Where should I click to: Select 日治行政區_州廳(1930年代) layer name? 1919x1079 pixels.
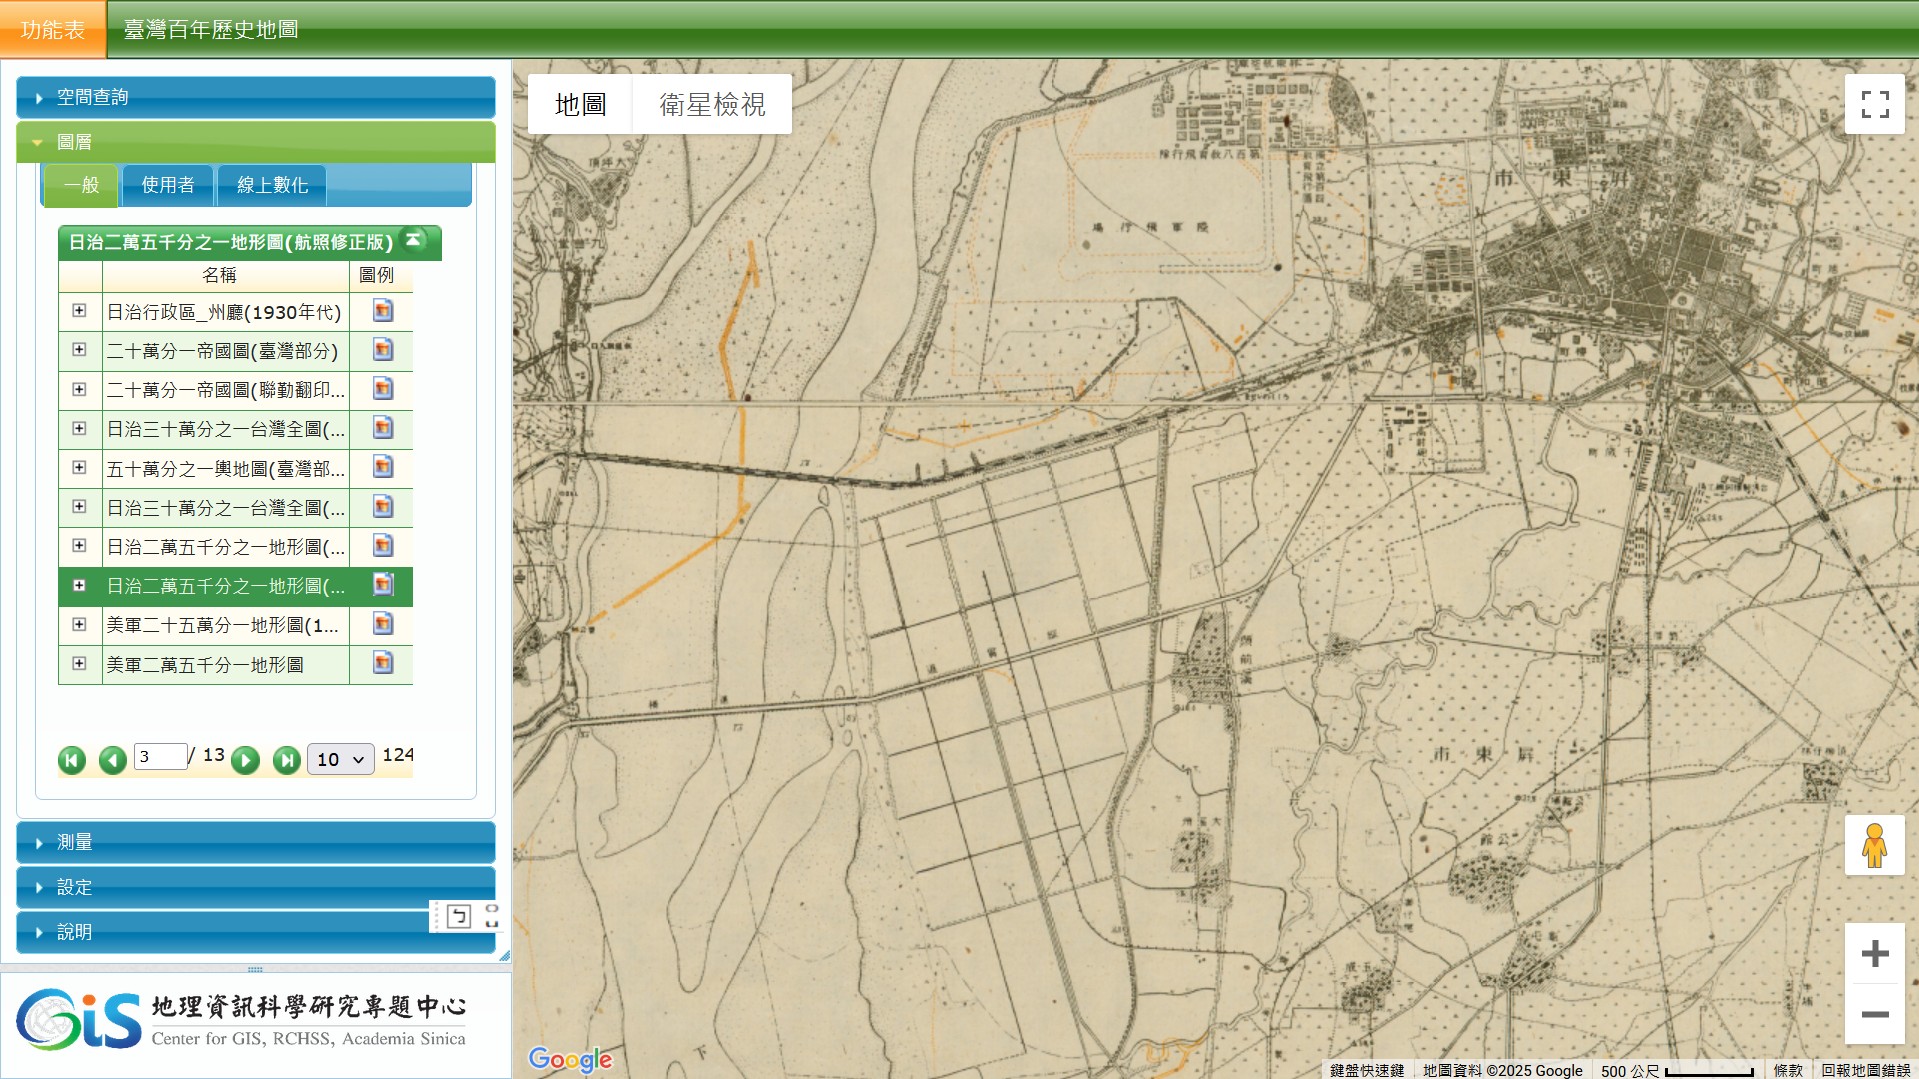[x=224, y=312]
